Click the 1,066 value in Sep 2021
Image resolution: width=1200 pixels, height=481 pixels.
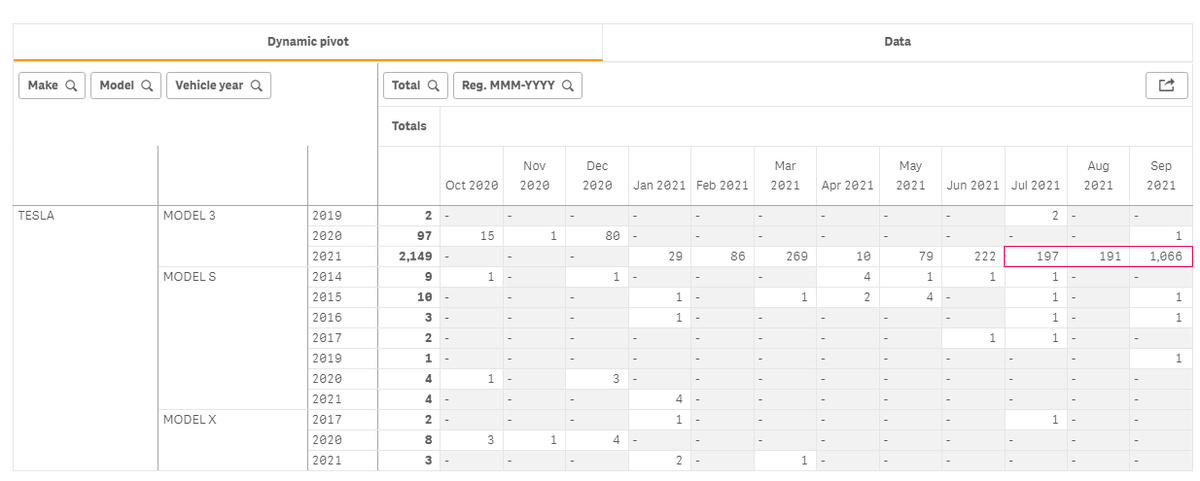1161,256
